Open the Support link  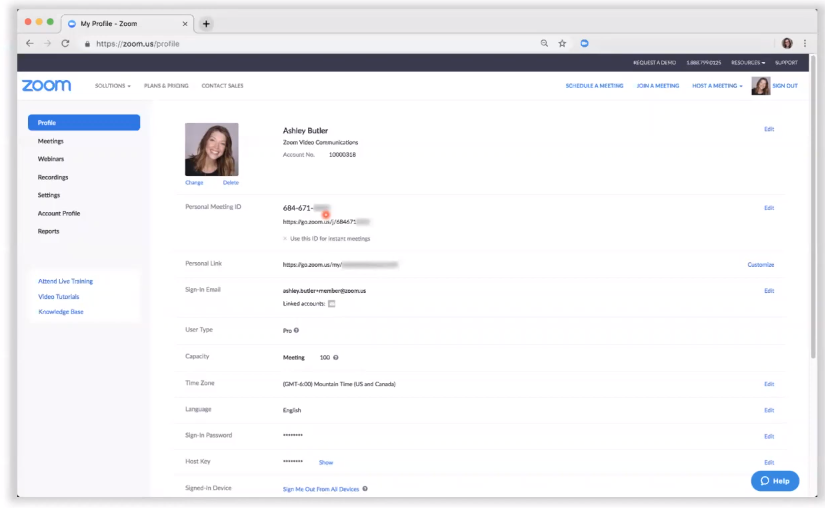click(786, 63)
